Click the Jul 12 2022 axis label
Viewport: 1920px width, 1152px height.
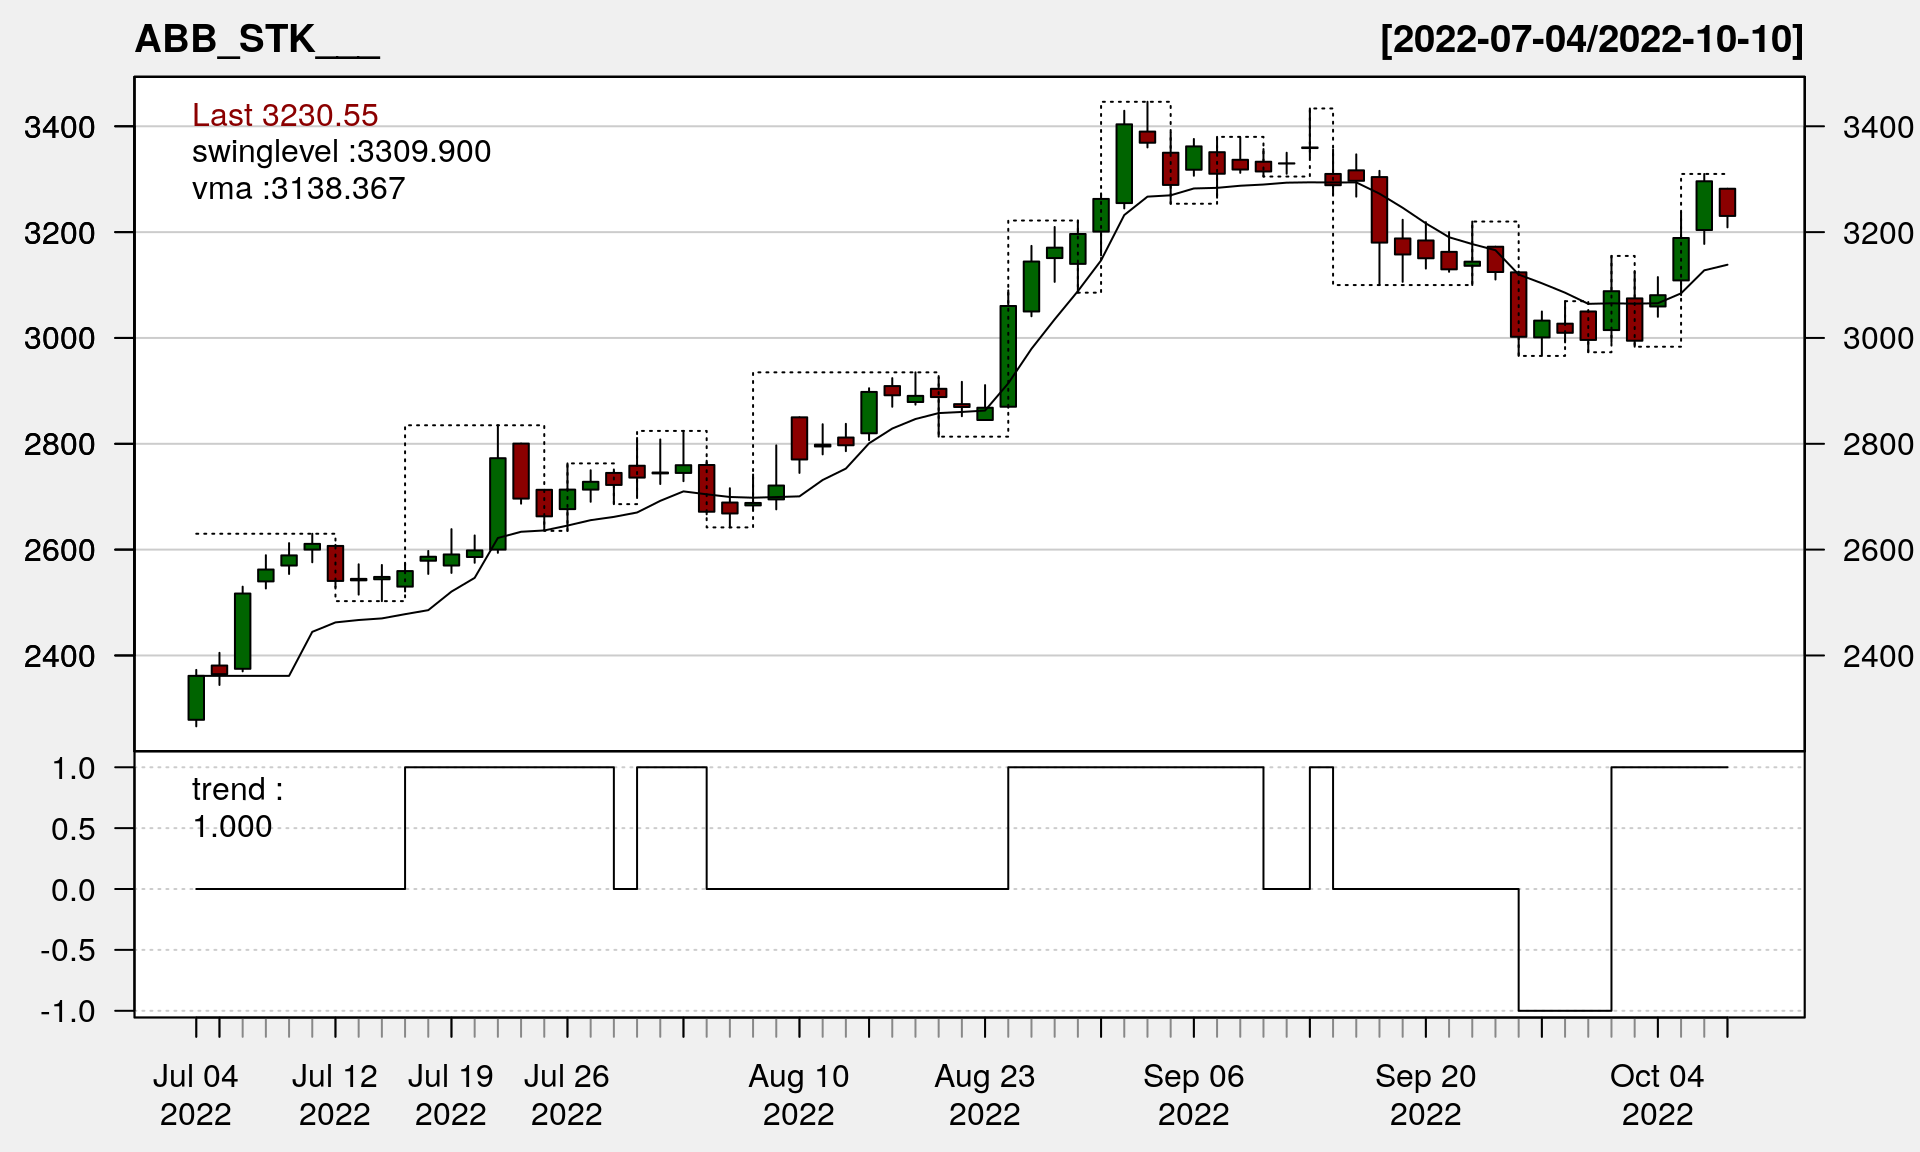[334, 1095]
